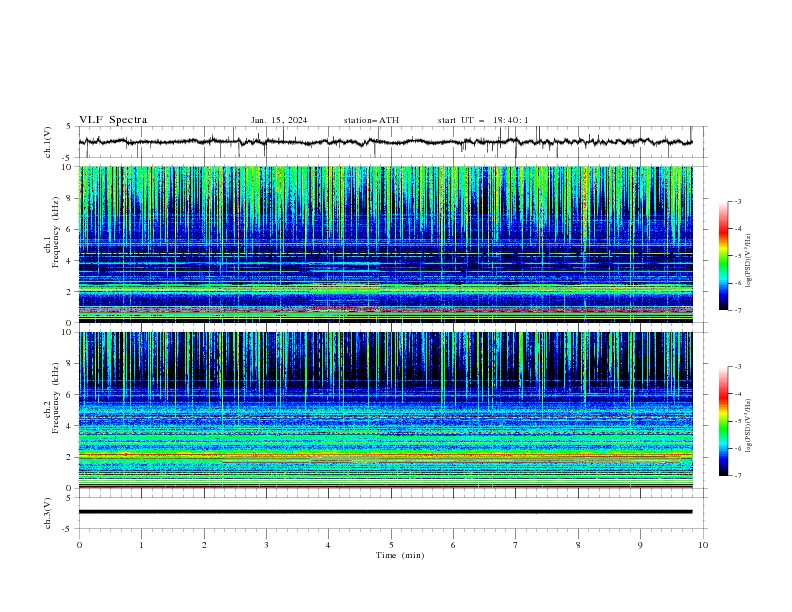Click the "ch.3(V)" axis label
792x612 pixels.
pyautogui.click(x=48, y=513)
